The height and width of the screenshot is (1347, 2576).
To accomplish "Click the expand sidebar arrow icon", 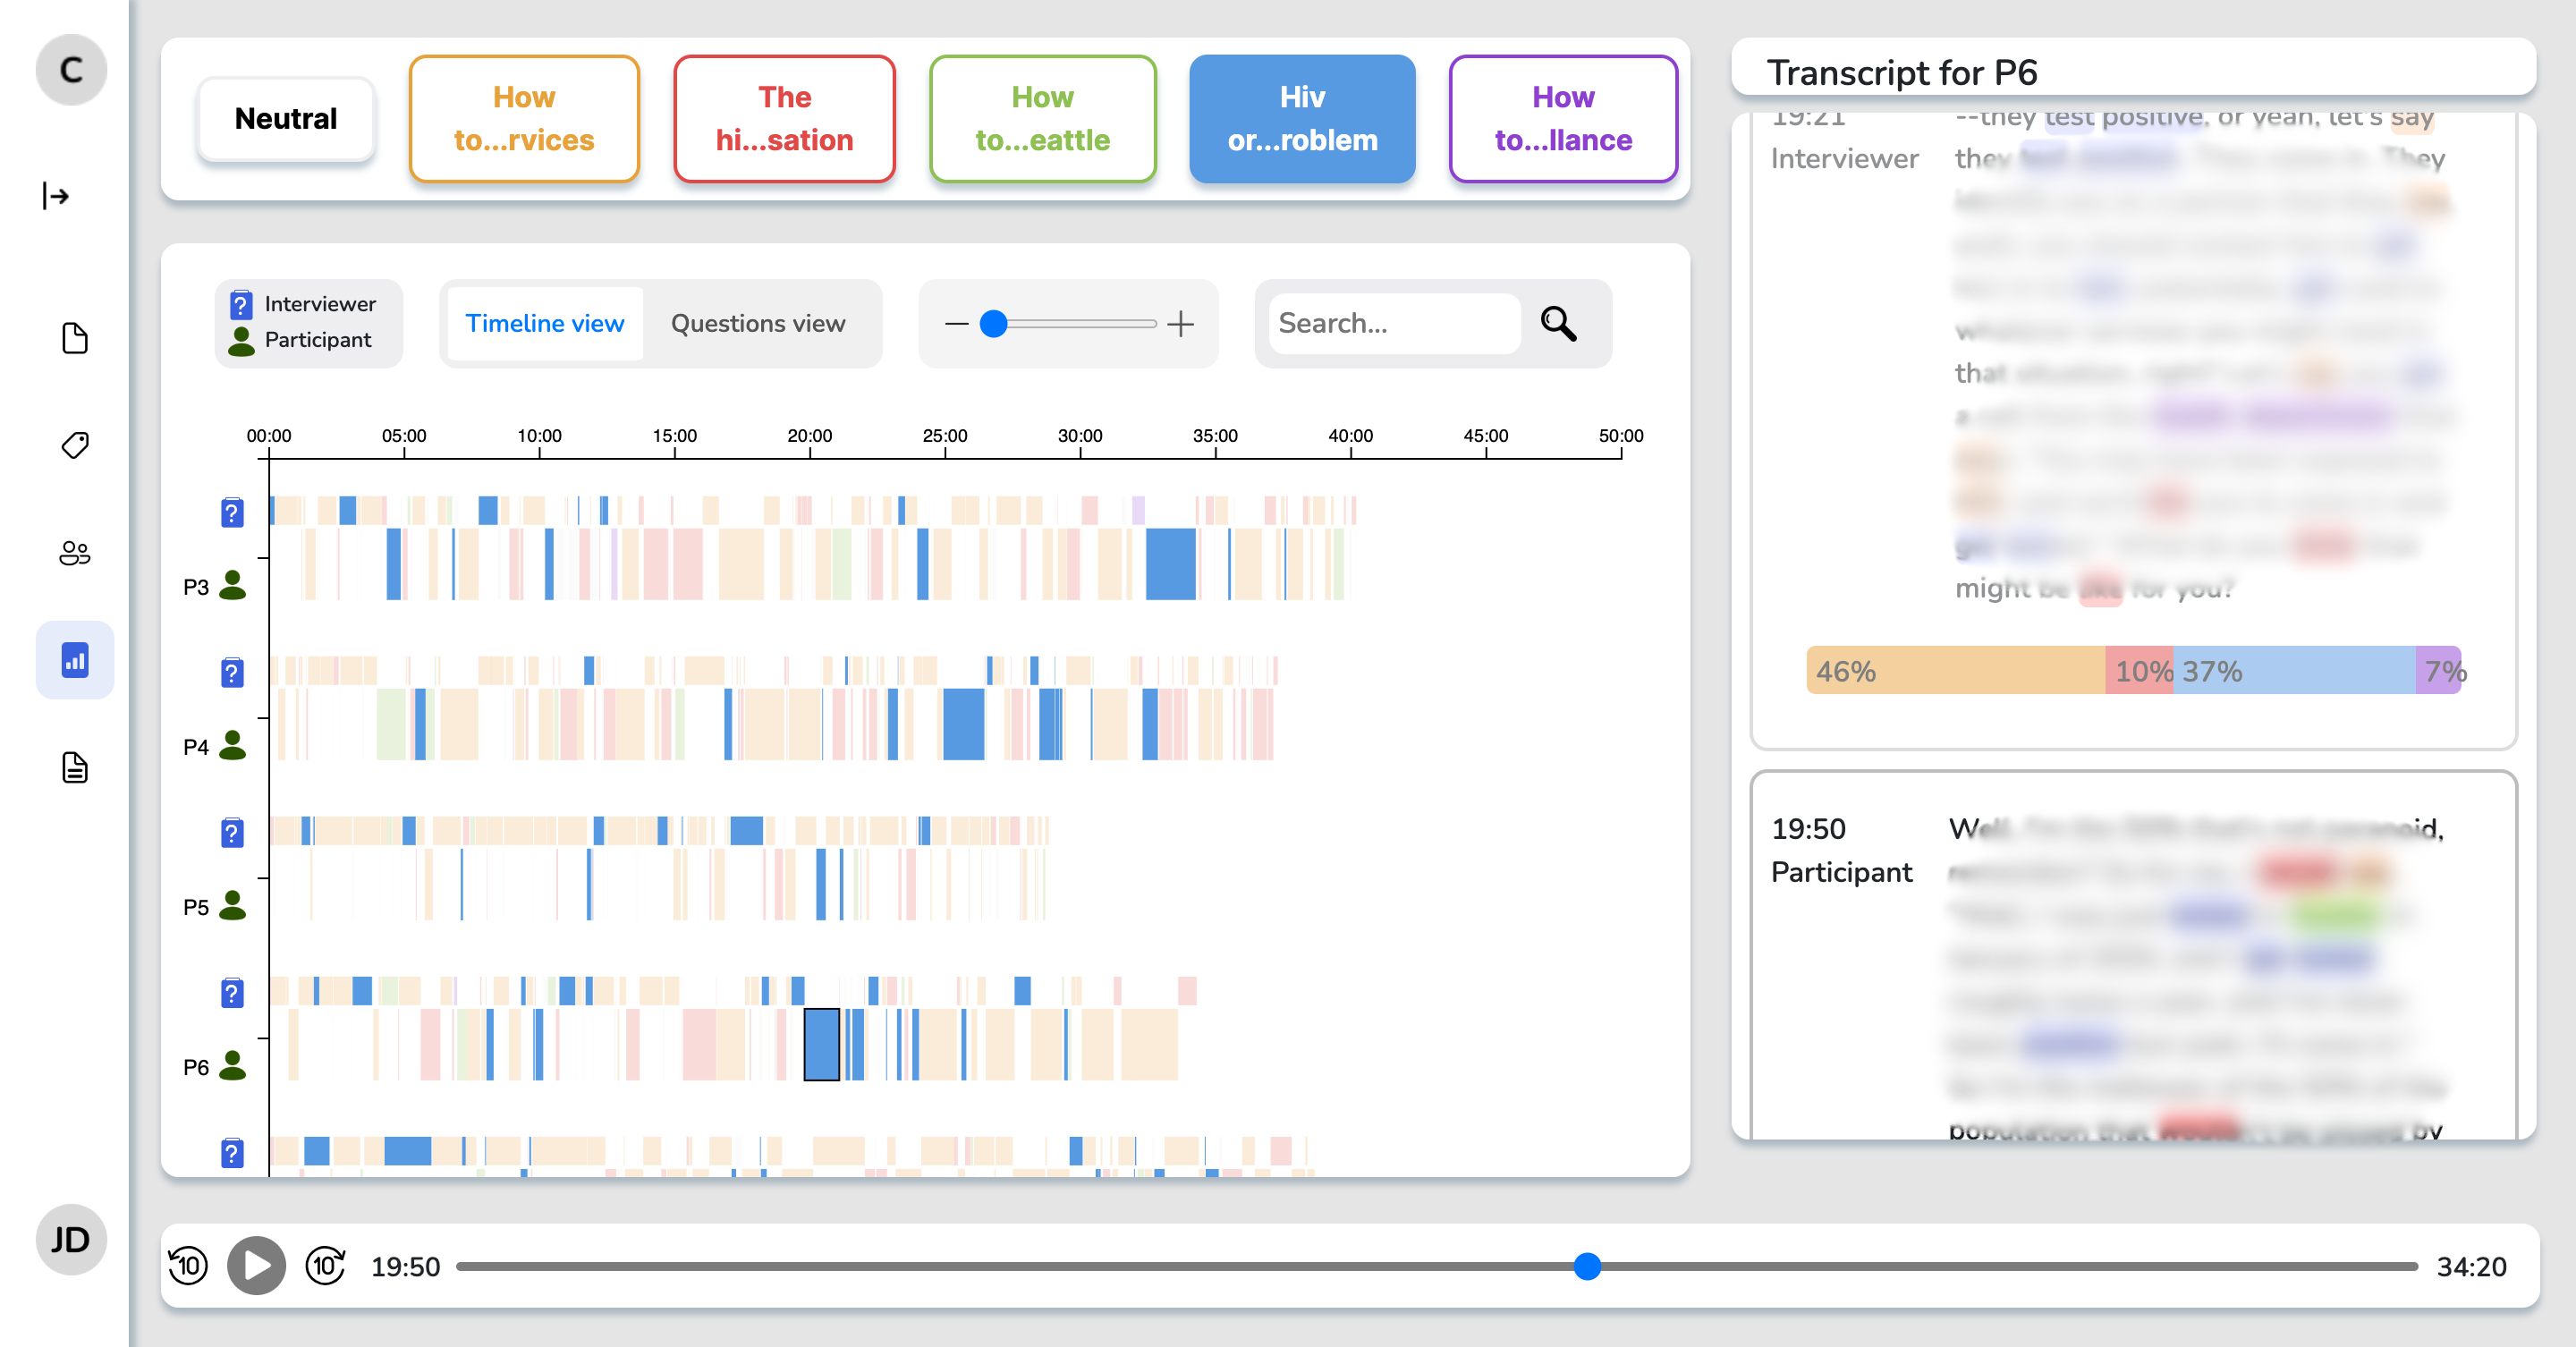I will click(x=56, y=196).
